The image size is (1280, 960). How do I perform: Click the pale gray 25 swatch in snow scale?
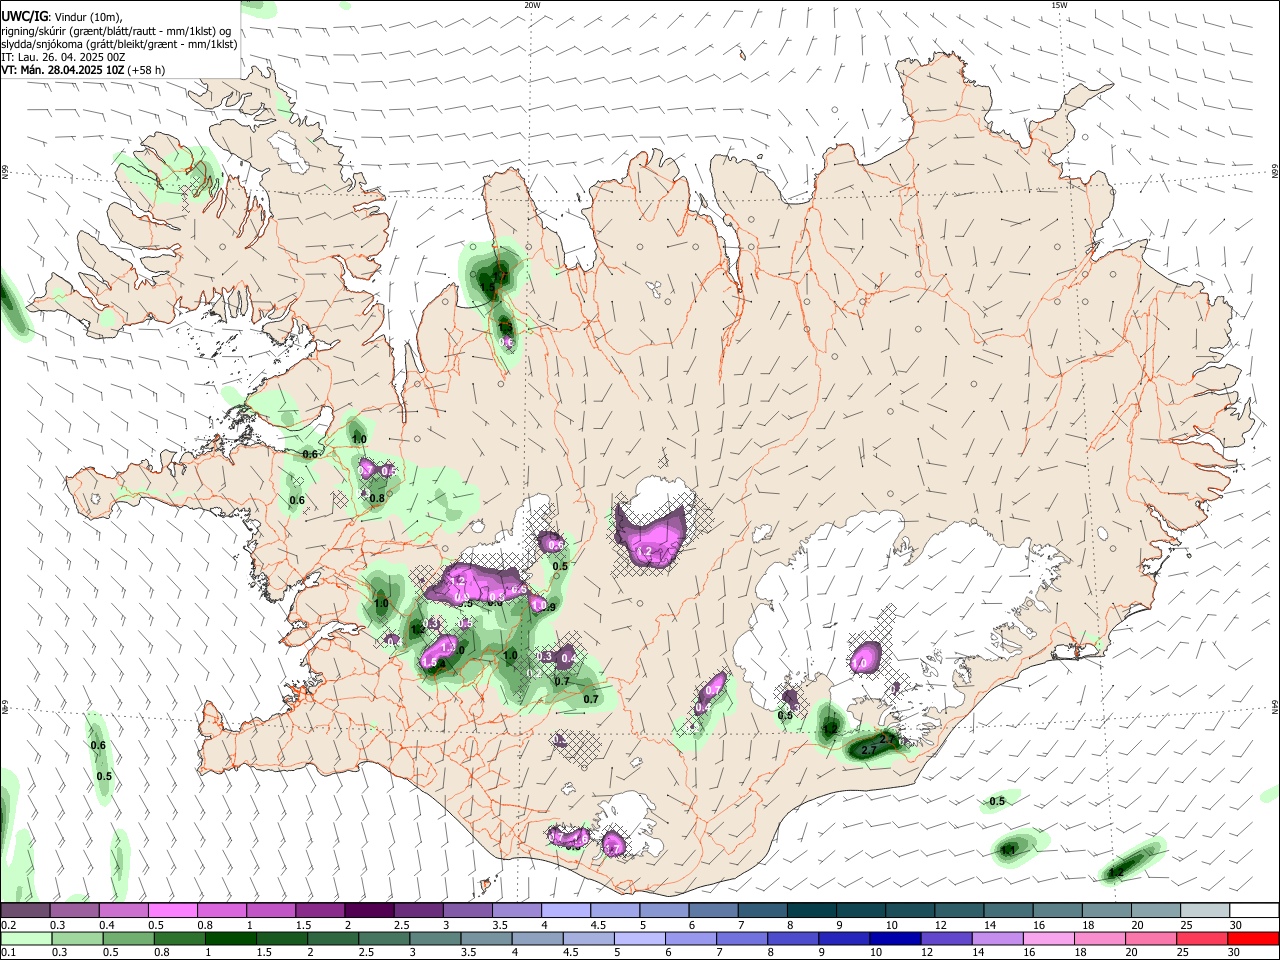pyautogui.click(x=1204, y=910)
